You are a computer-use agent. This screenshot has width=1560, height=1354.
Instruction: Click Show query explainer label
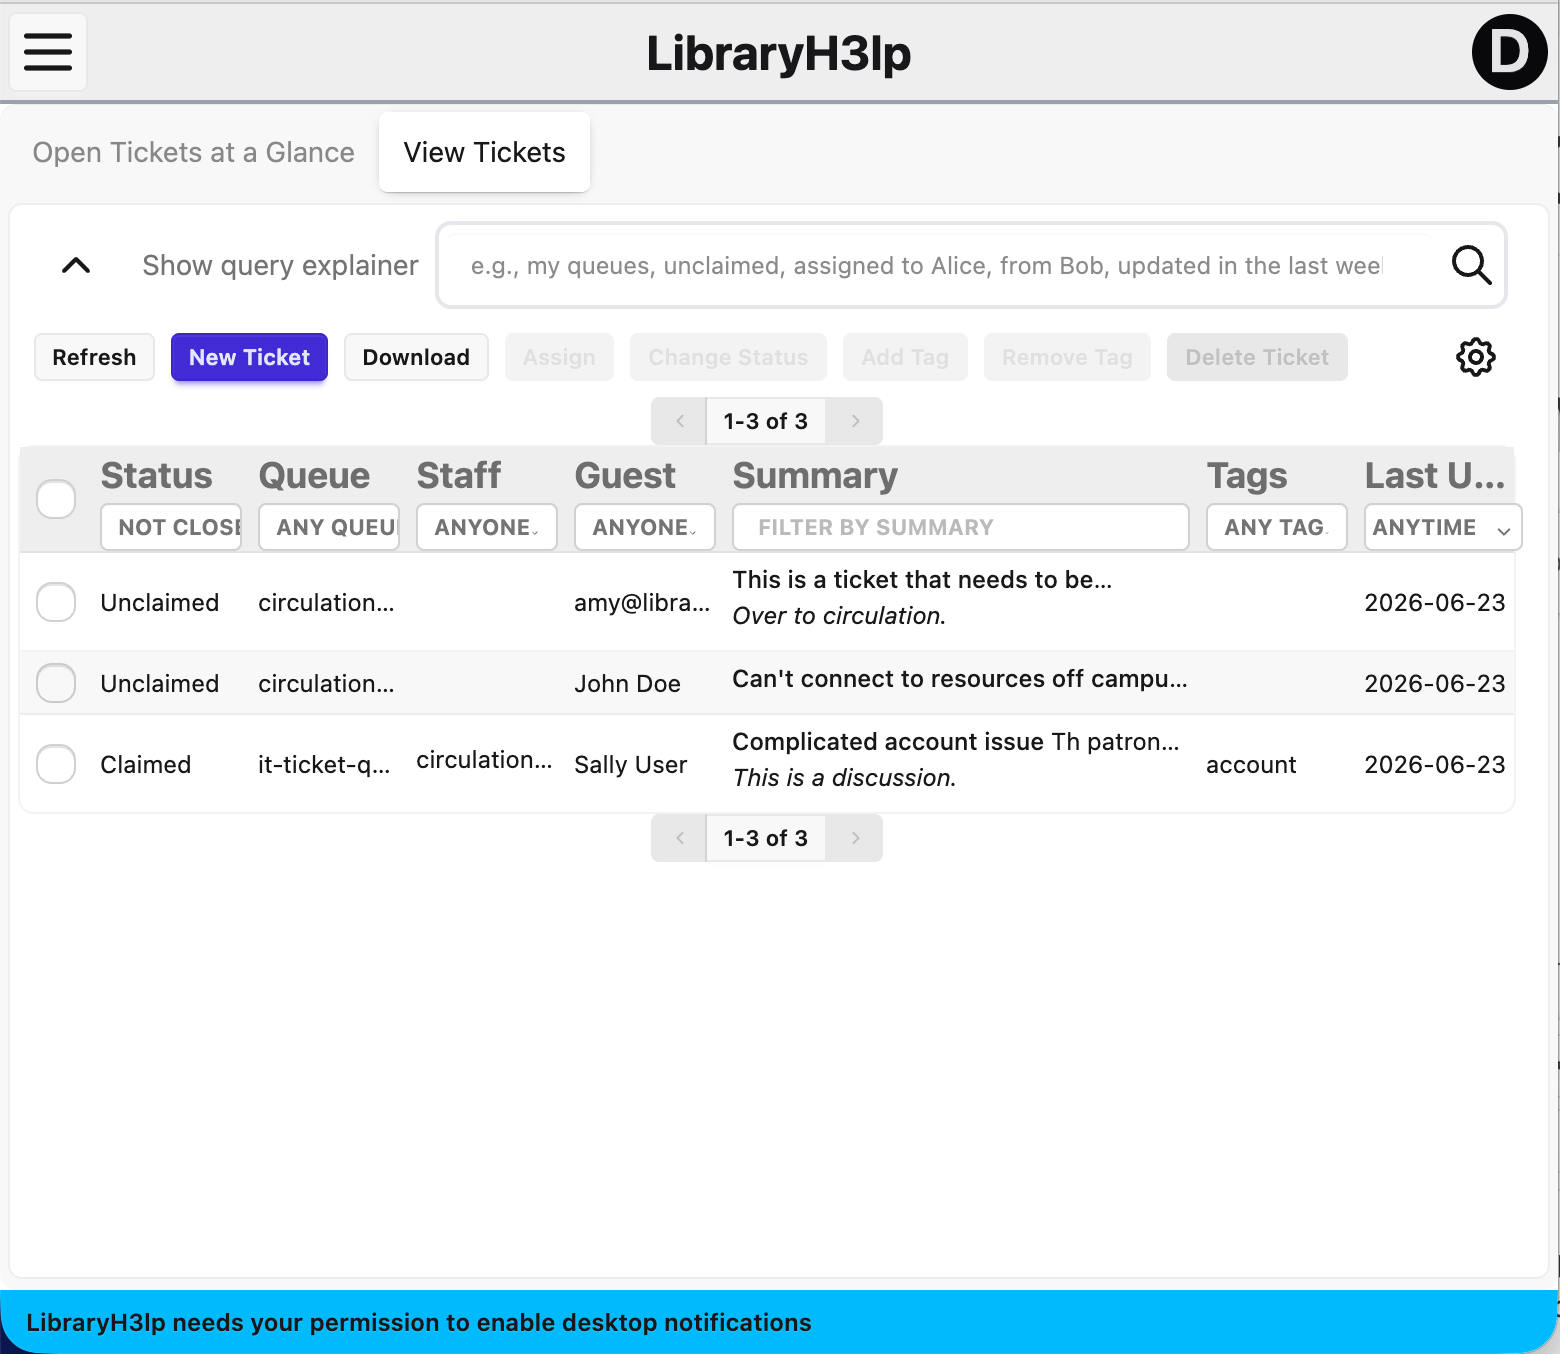pyautogui.click(x=280, y=265)
